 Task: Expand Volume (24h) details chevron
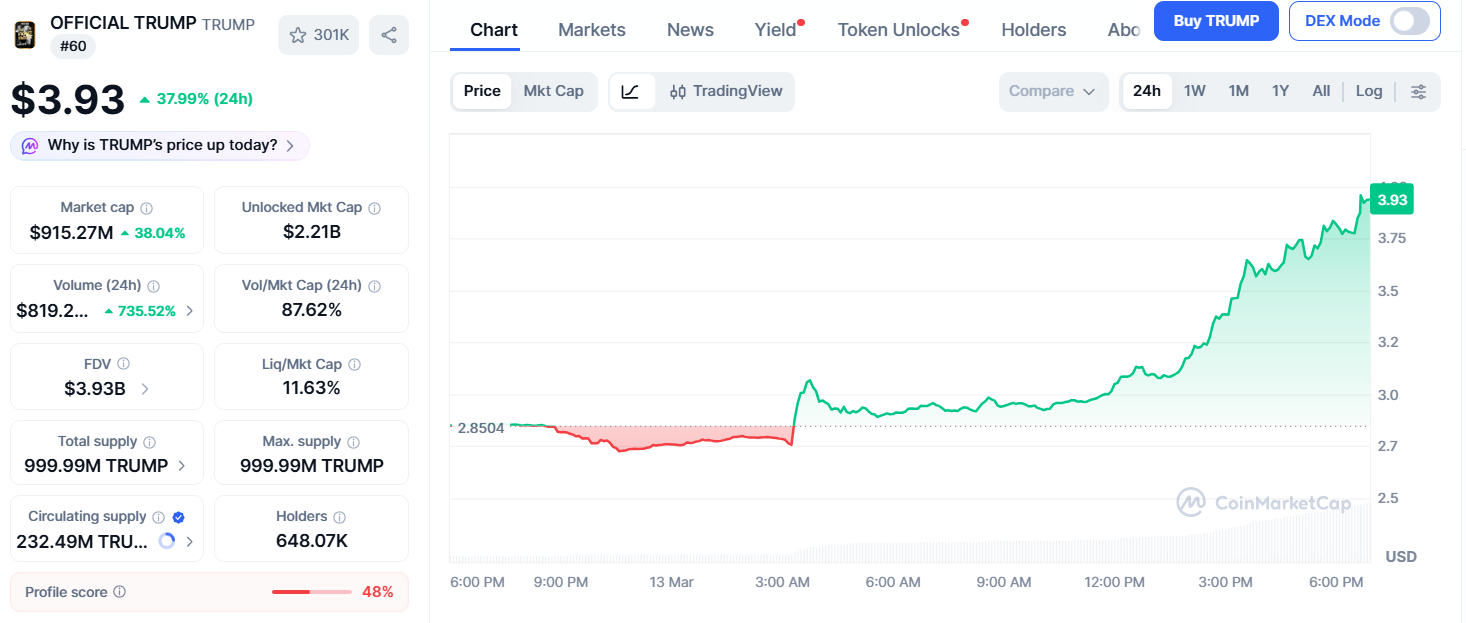coord(189,311)
